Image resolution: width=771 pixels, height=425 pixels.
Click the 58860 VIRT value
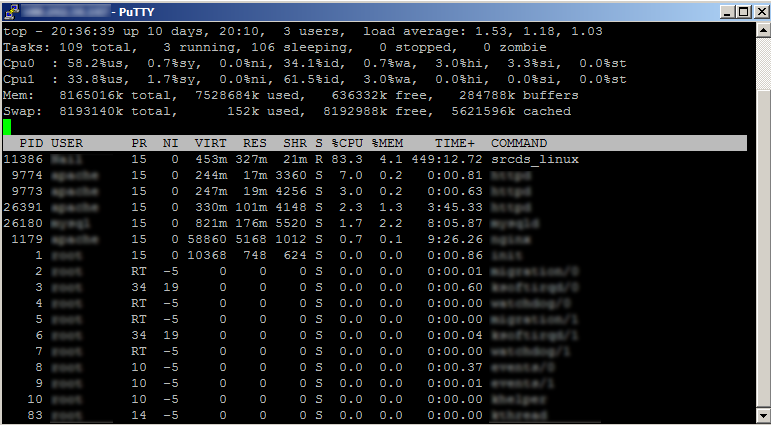[x=207, y=240]
